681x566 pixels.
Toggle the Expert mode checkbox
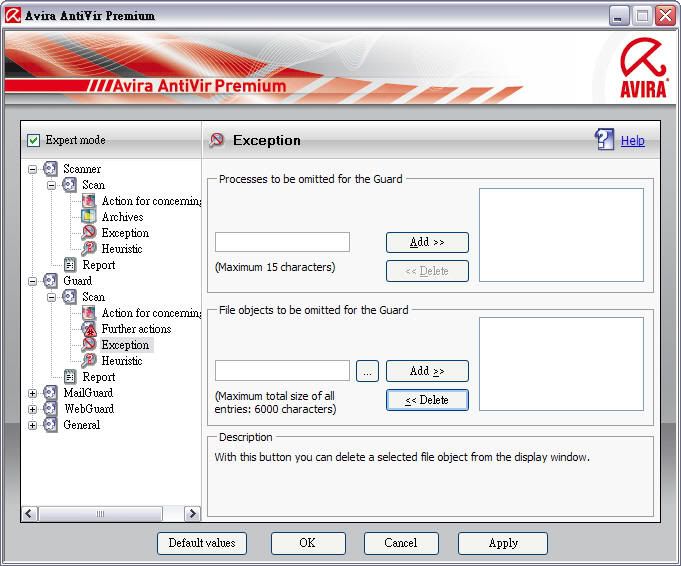point(33,140)
